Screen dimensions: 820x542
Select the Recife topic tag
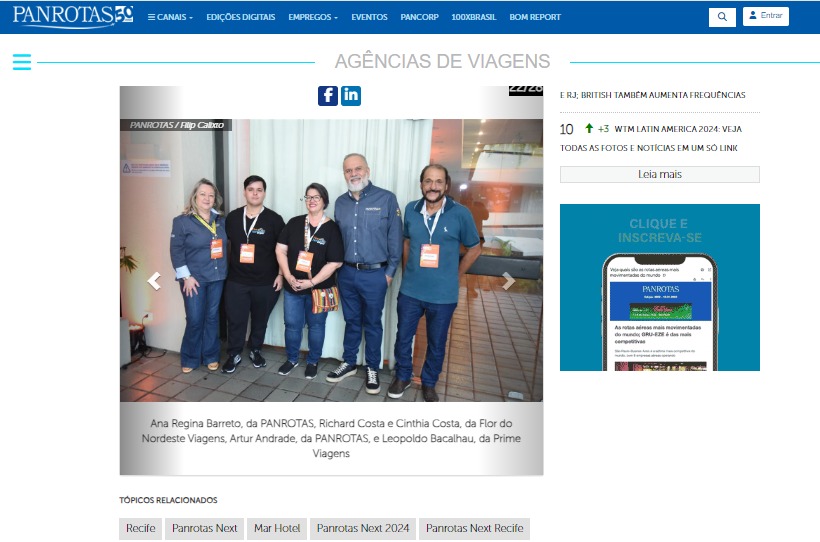tap(141, 528)
